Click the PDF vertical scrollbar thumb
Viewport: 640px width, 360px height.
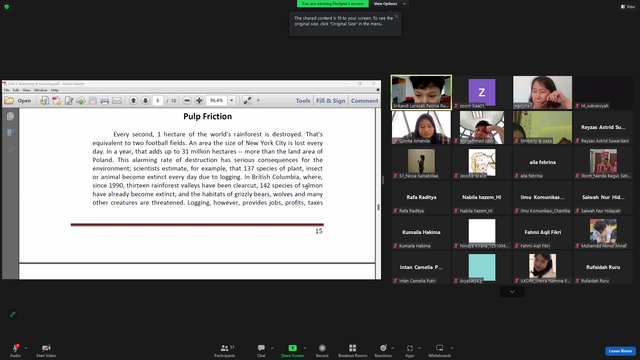[x=378, y=207]
